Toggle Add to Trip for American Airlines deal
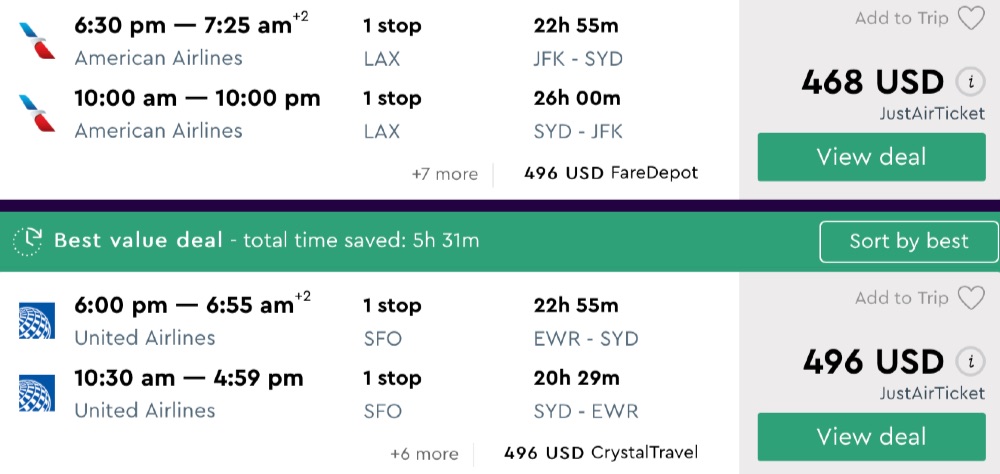 point(901,18)
